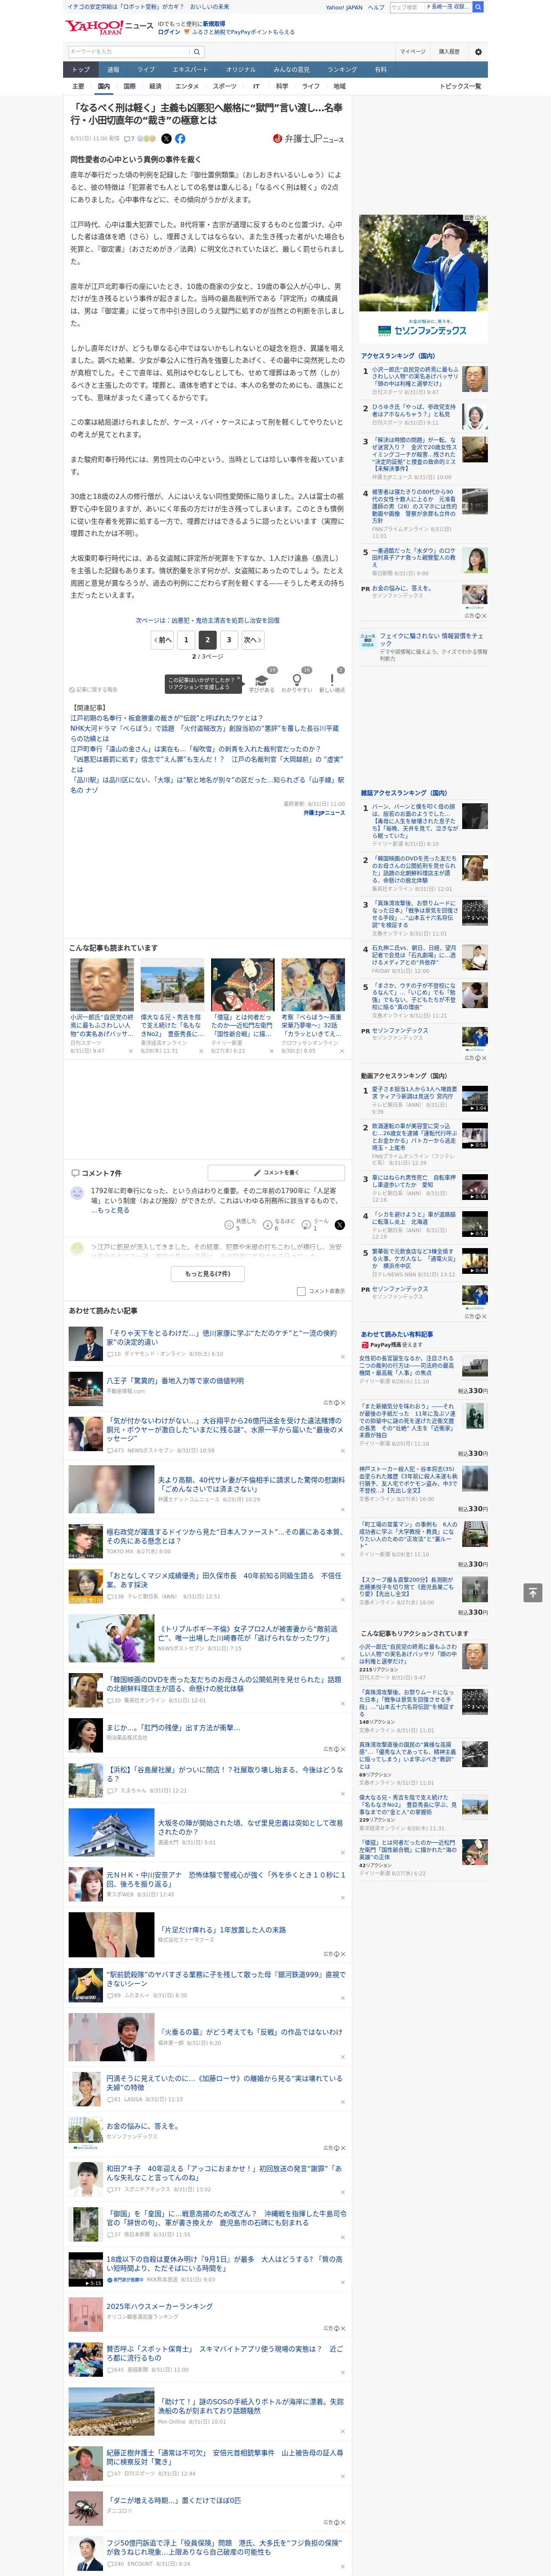The height and width of the screenshot is (2576, 551).
Task: React with the わかりやすい lightbulb icon
Action: coord(297,680)
